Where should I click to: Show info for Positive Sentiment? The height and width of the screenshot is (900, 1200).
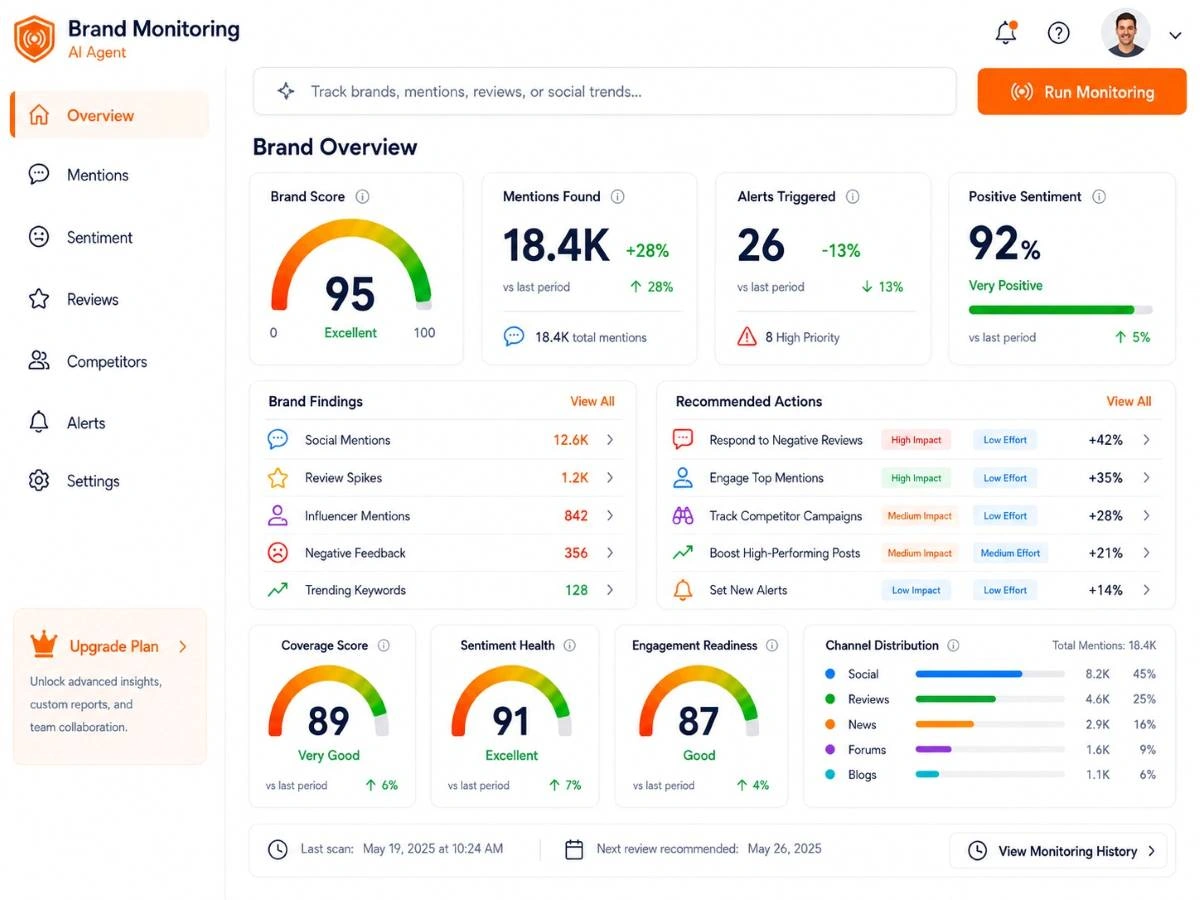point(1099,197)
